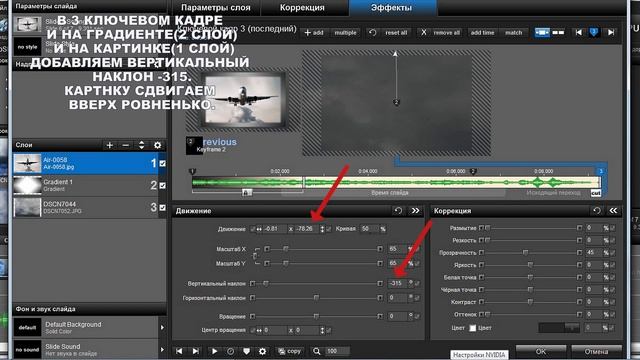Toggle keyframe checkbox at right of Вертикальный наклон
Screen dimensions: 640x360
[417, 283]
